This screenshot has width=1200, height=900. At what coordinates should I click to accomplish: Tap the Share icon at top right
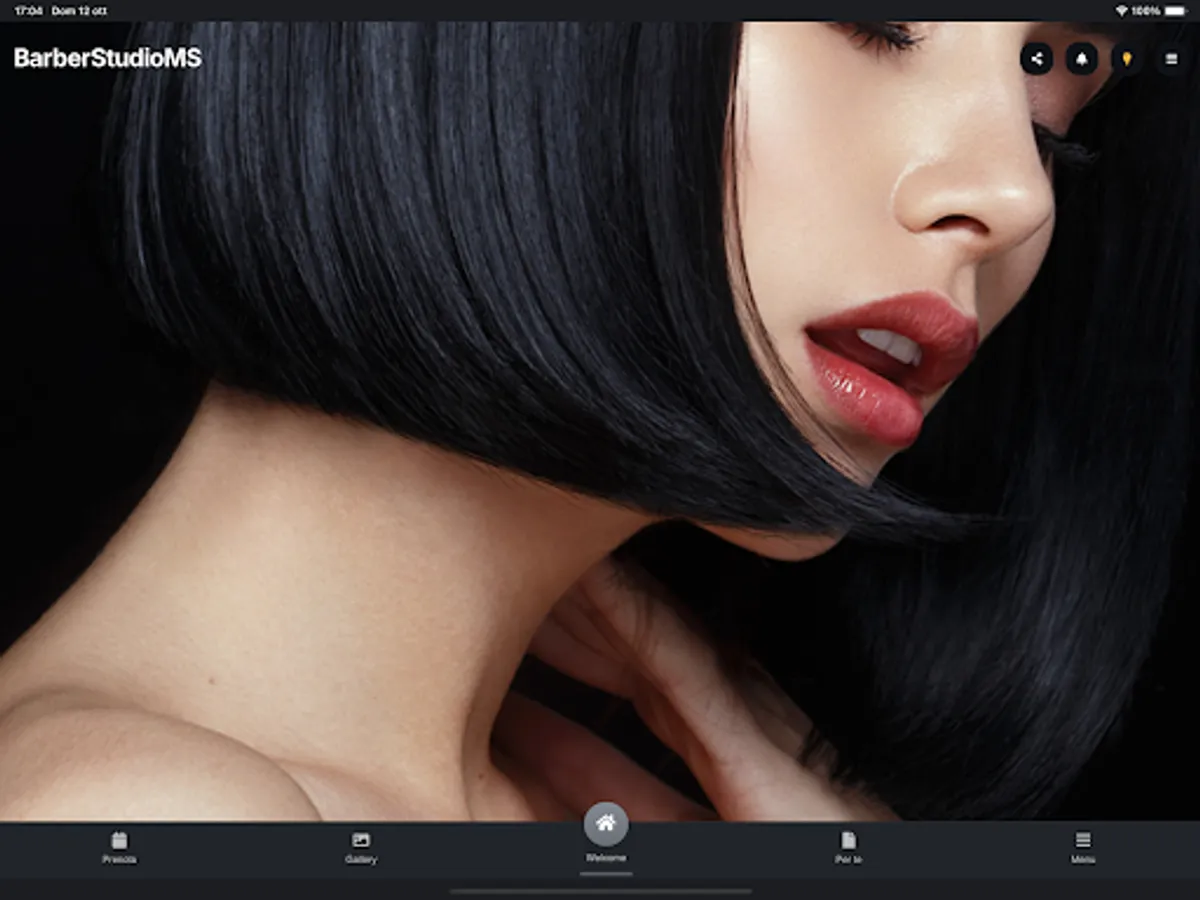[x=1037, y=59]
